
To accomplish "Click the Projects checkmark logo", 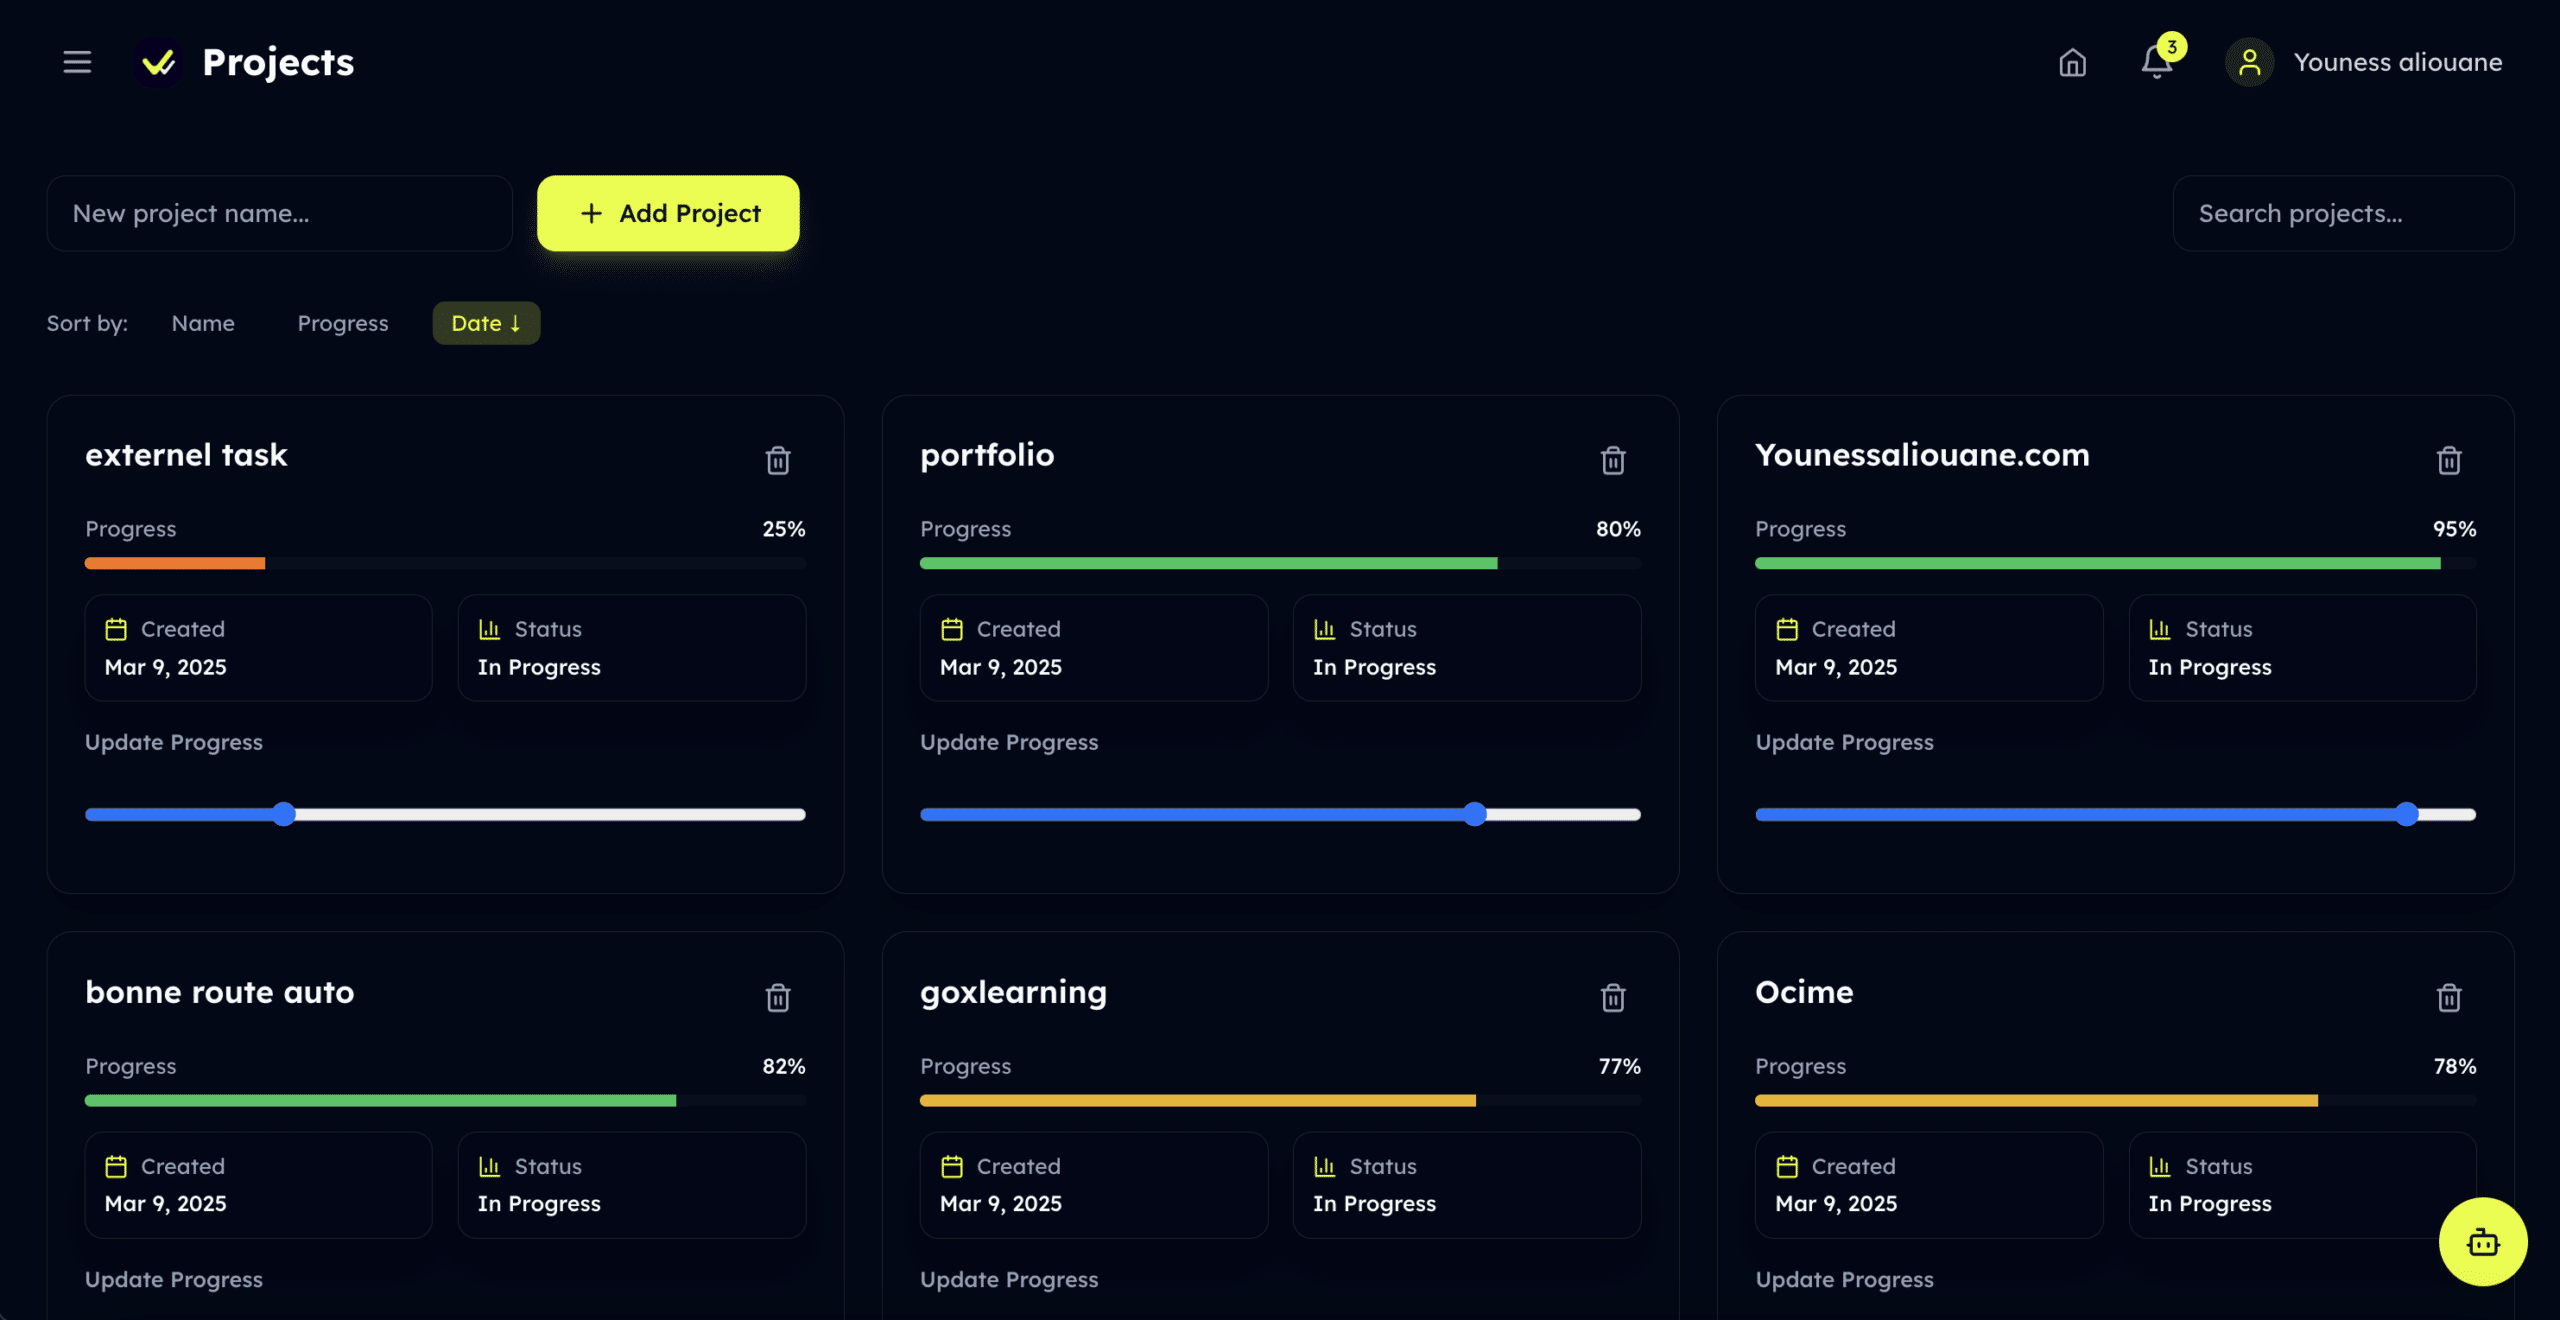I will pyautogui.click(x=158, y=63).
